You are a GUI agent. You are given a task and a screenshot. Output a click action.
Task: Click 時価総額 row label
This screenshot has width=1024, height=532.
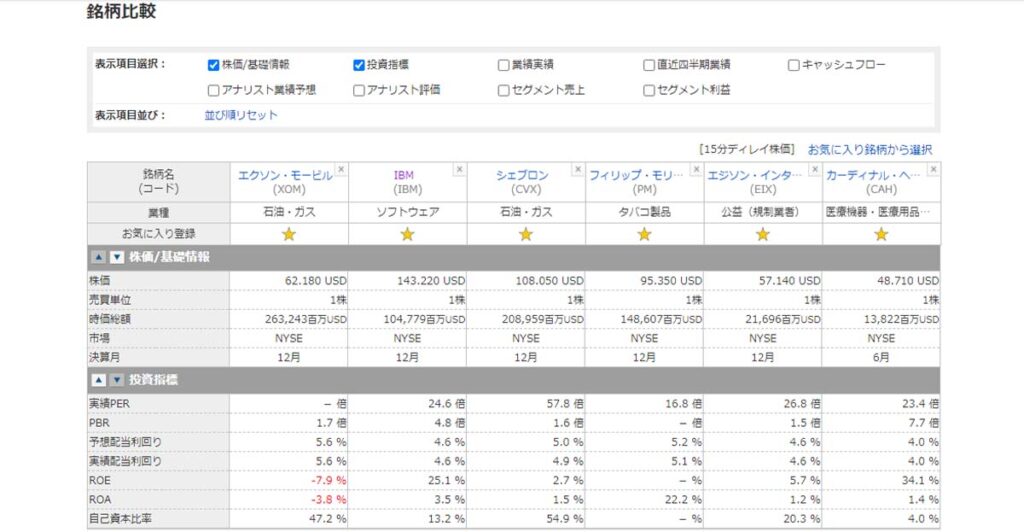(110, 319)
